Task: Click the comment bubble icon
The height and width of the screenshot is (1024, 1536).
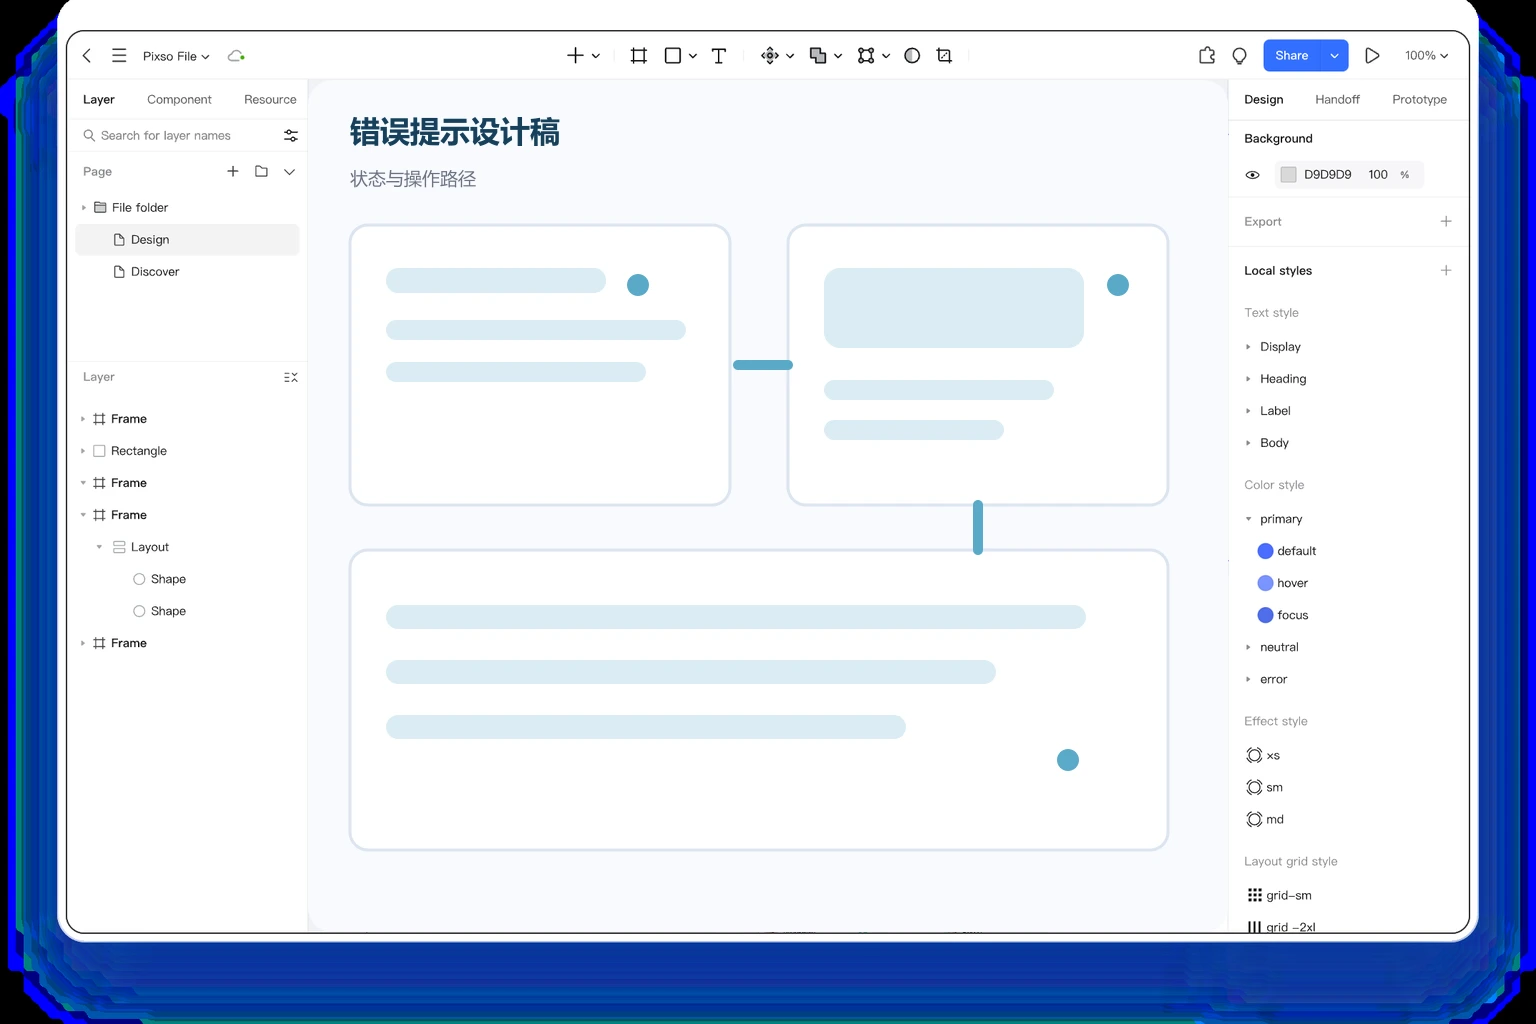Action: tap(1240, 56)
